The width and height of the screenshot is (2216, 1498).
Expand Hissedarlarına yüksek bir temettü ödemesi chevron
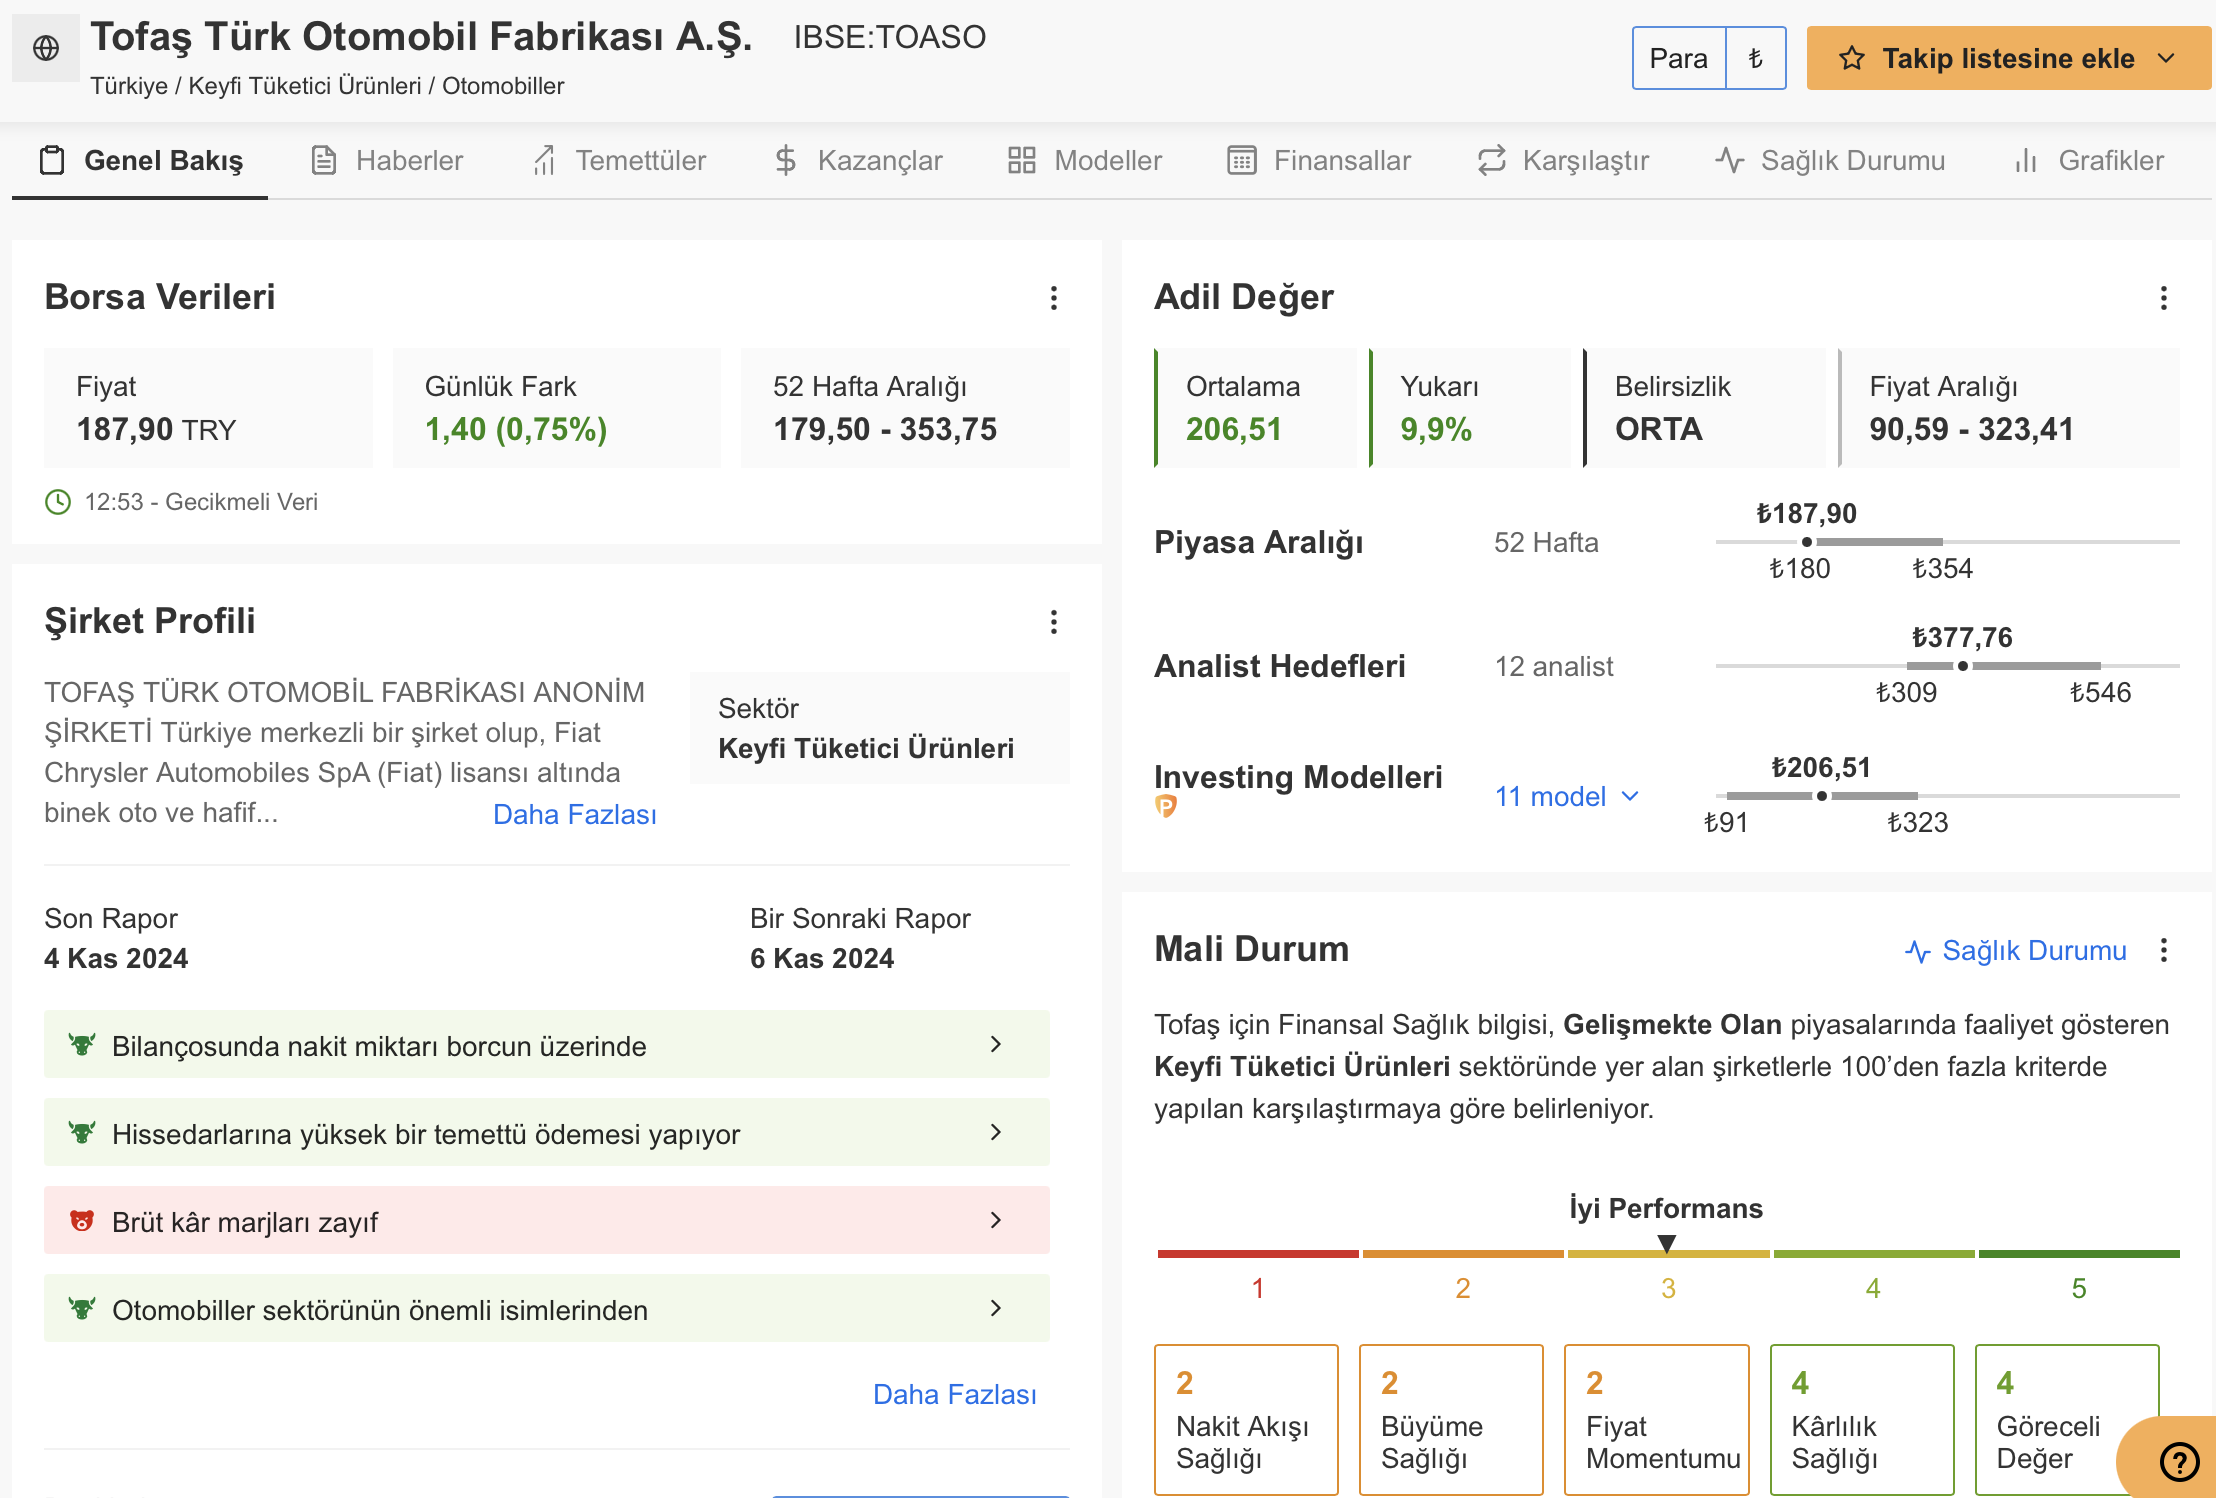(995, 1132)
